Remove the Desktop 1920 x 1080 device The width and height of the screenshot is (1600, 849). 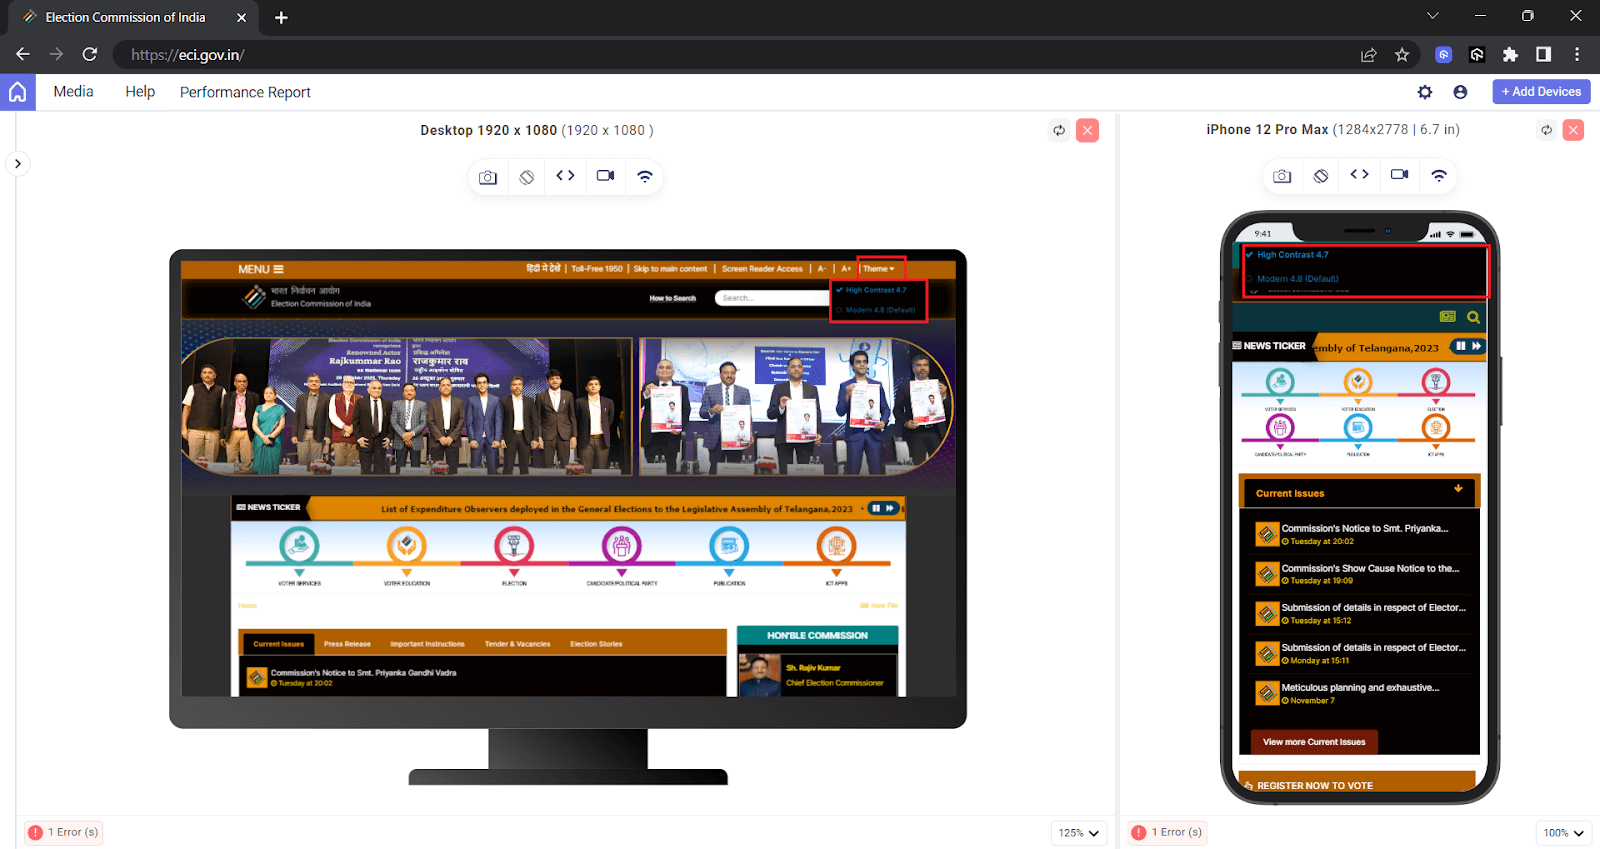[x=1087, y=130]
